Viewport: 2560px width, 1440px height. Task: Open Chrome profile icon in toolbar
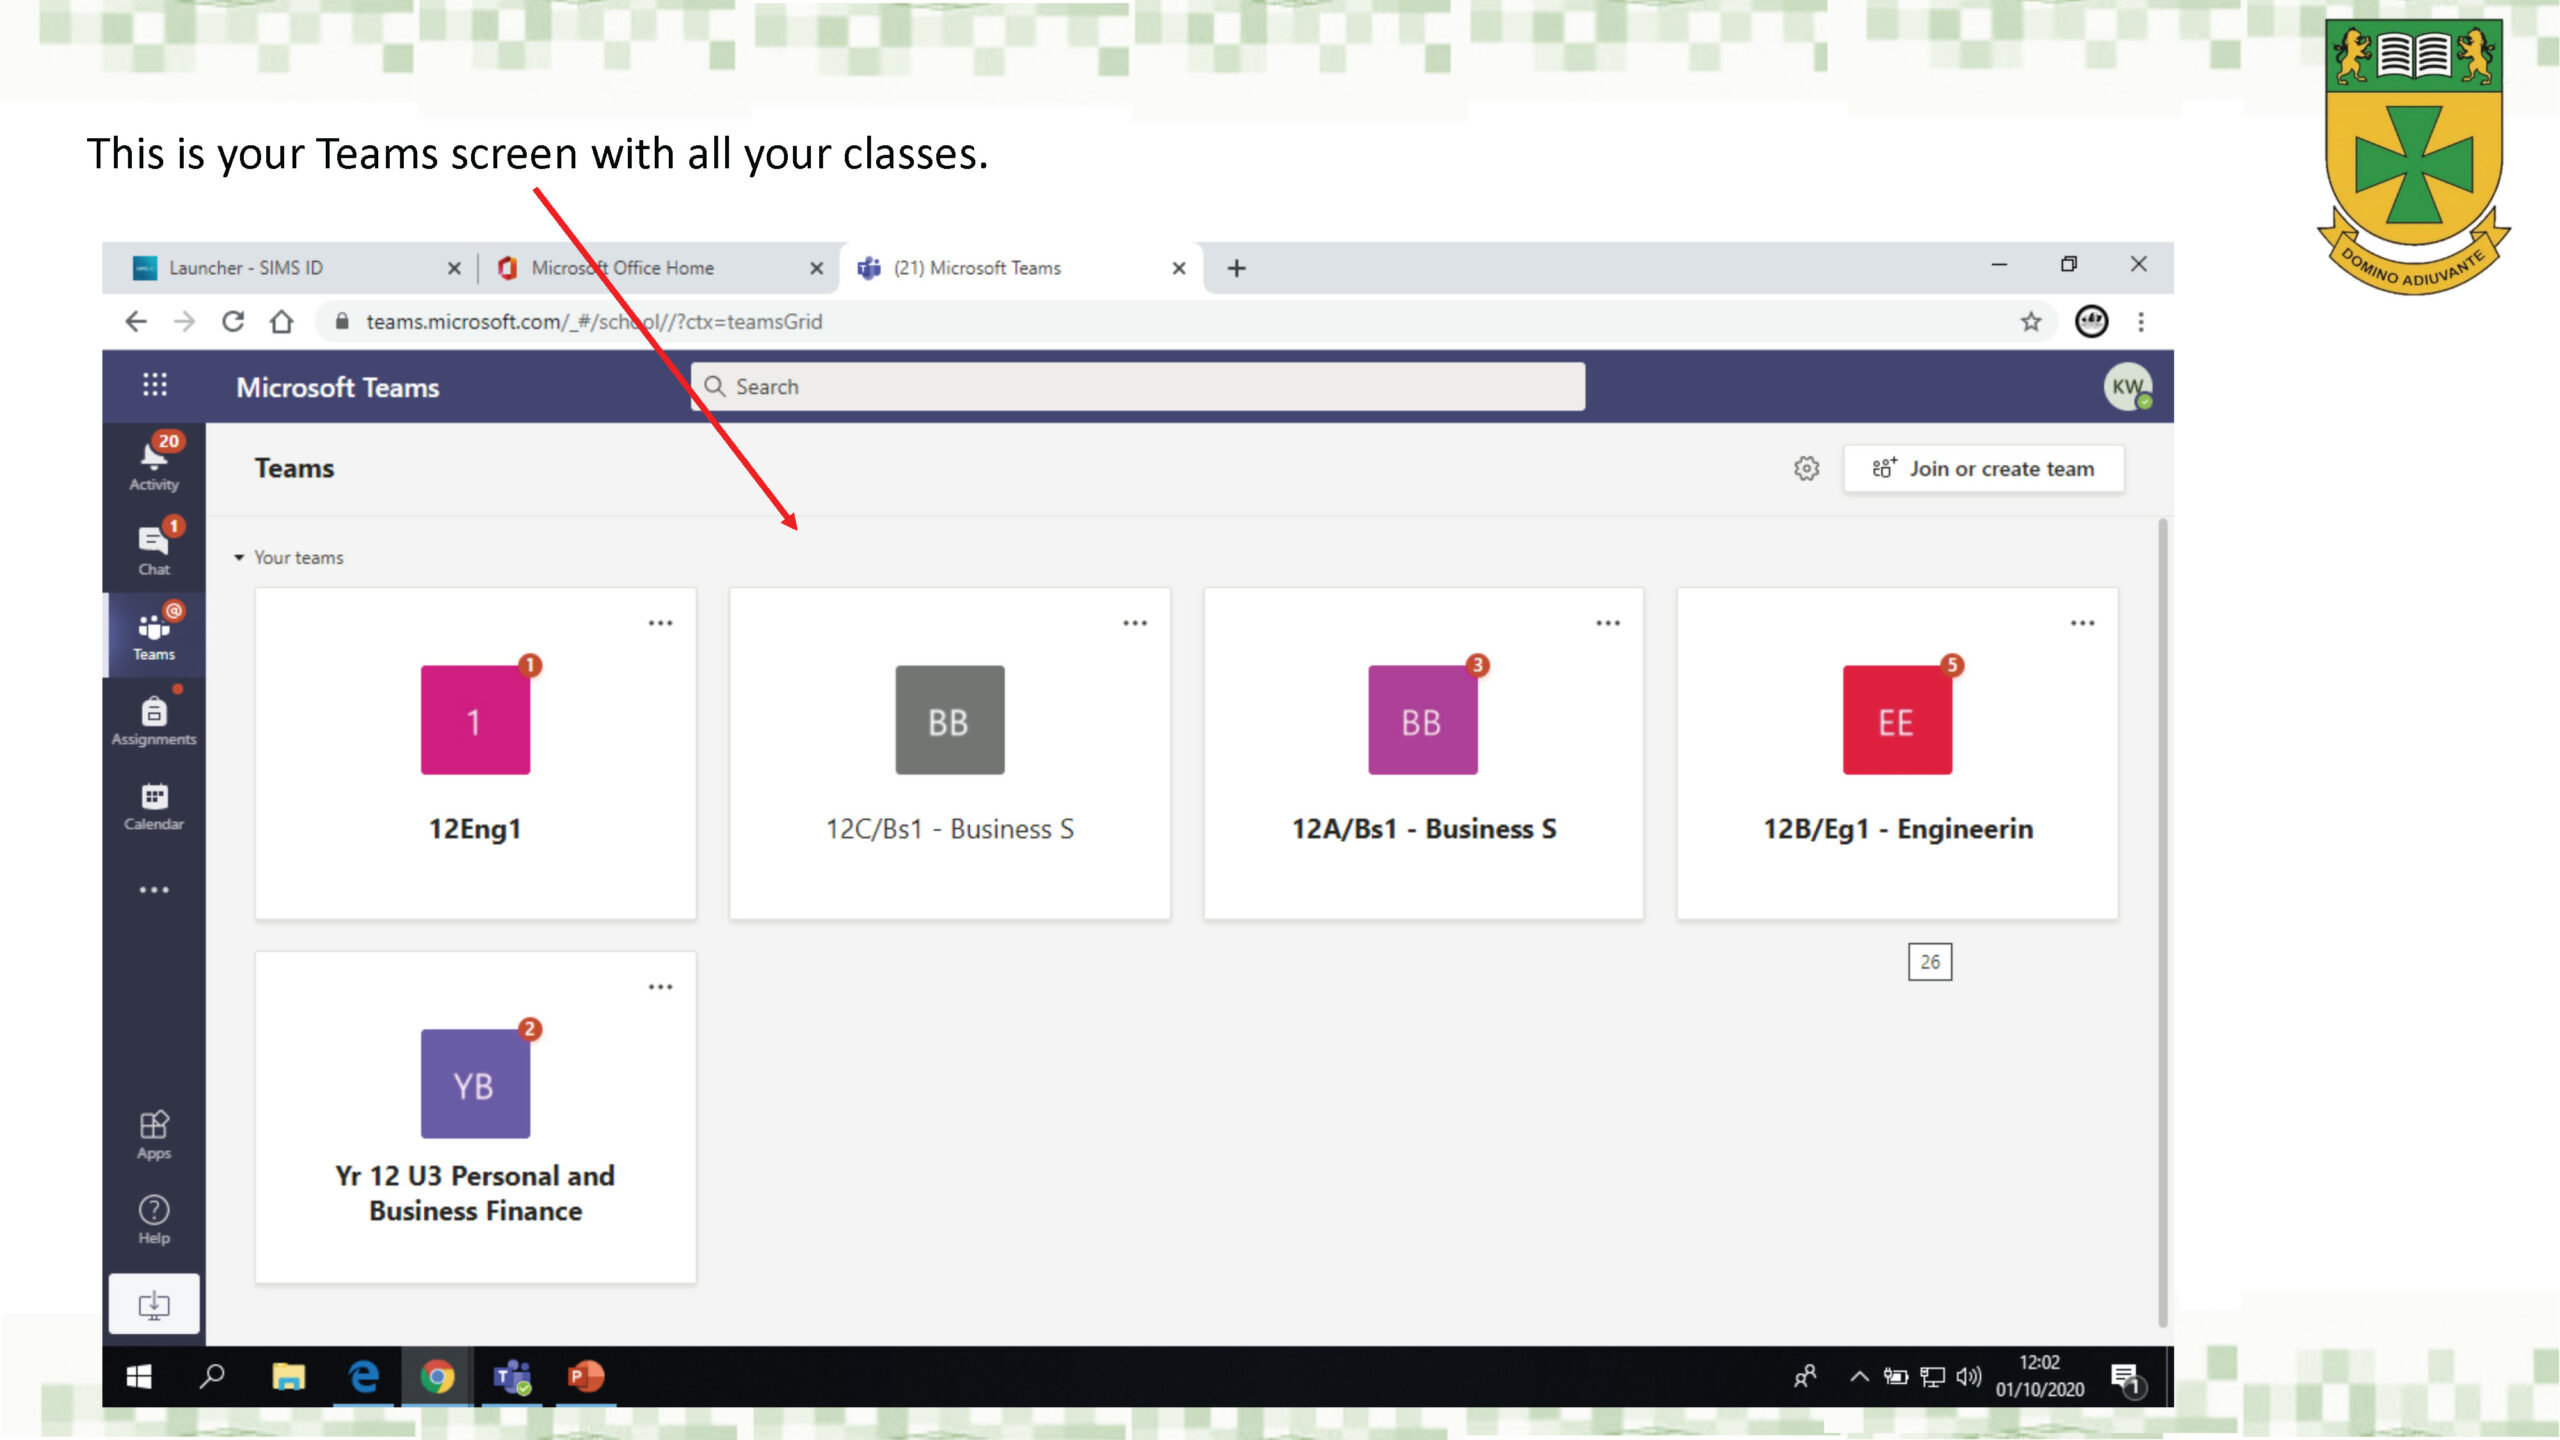click(x=2091, y=322)
